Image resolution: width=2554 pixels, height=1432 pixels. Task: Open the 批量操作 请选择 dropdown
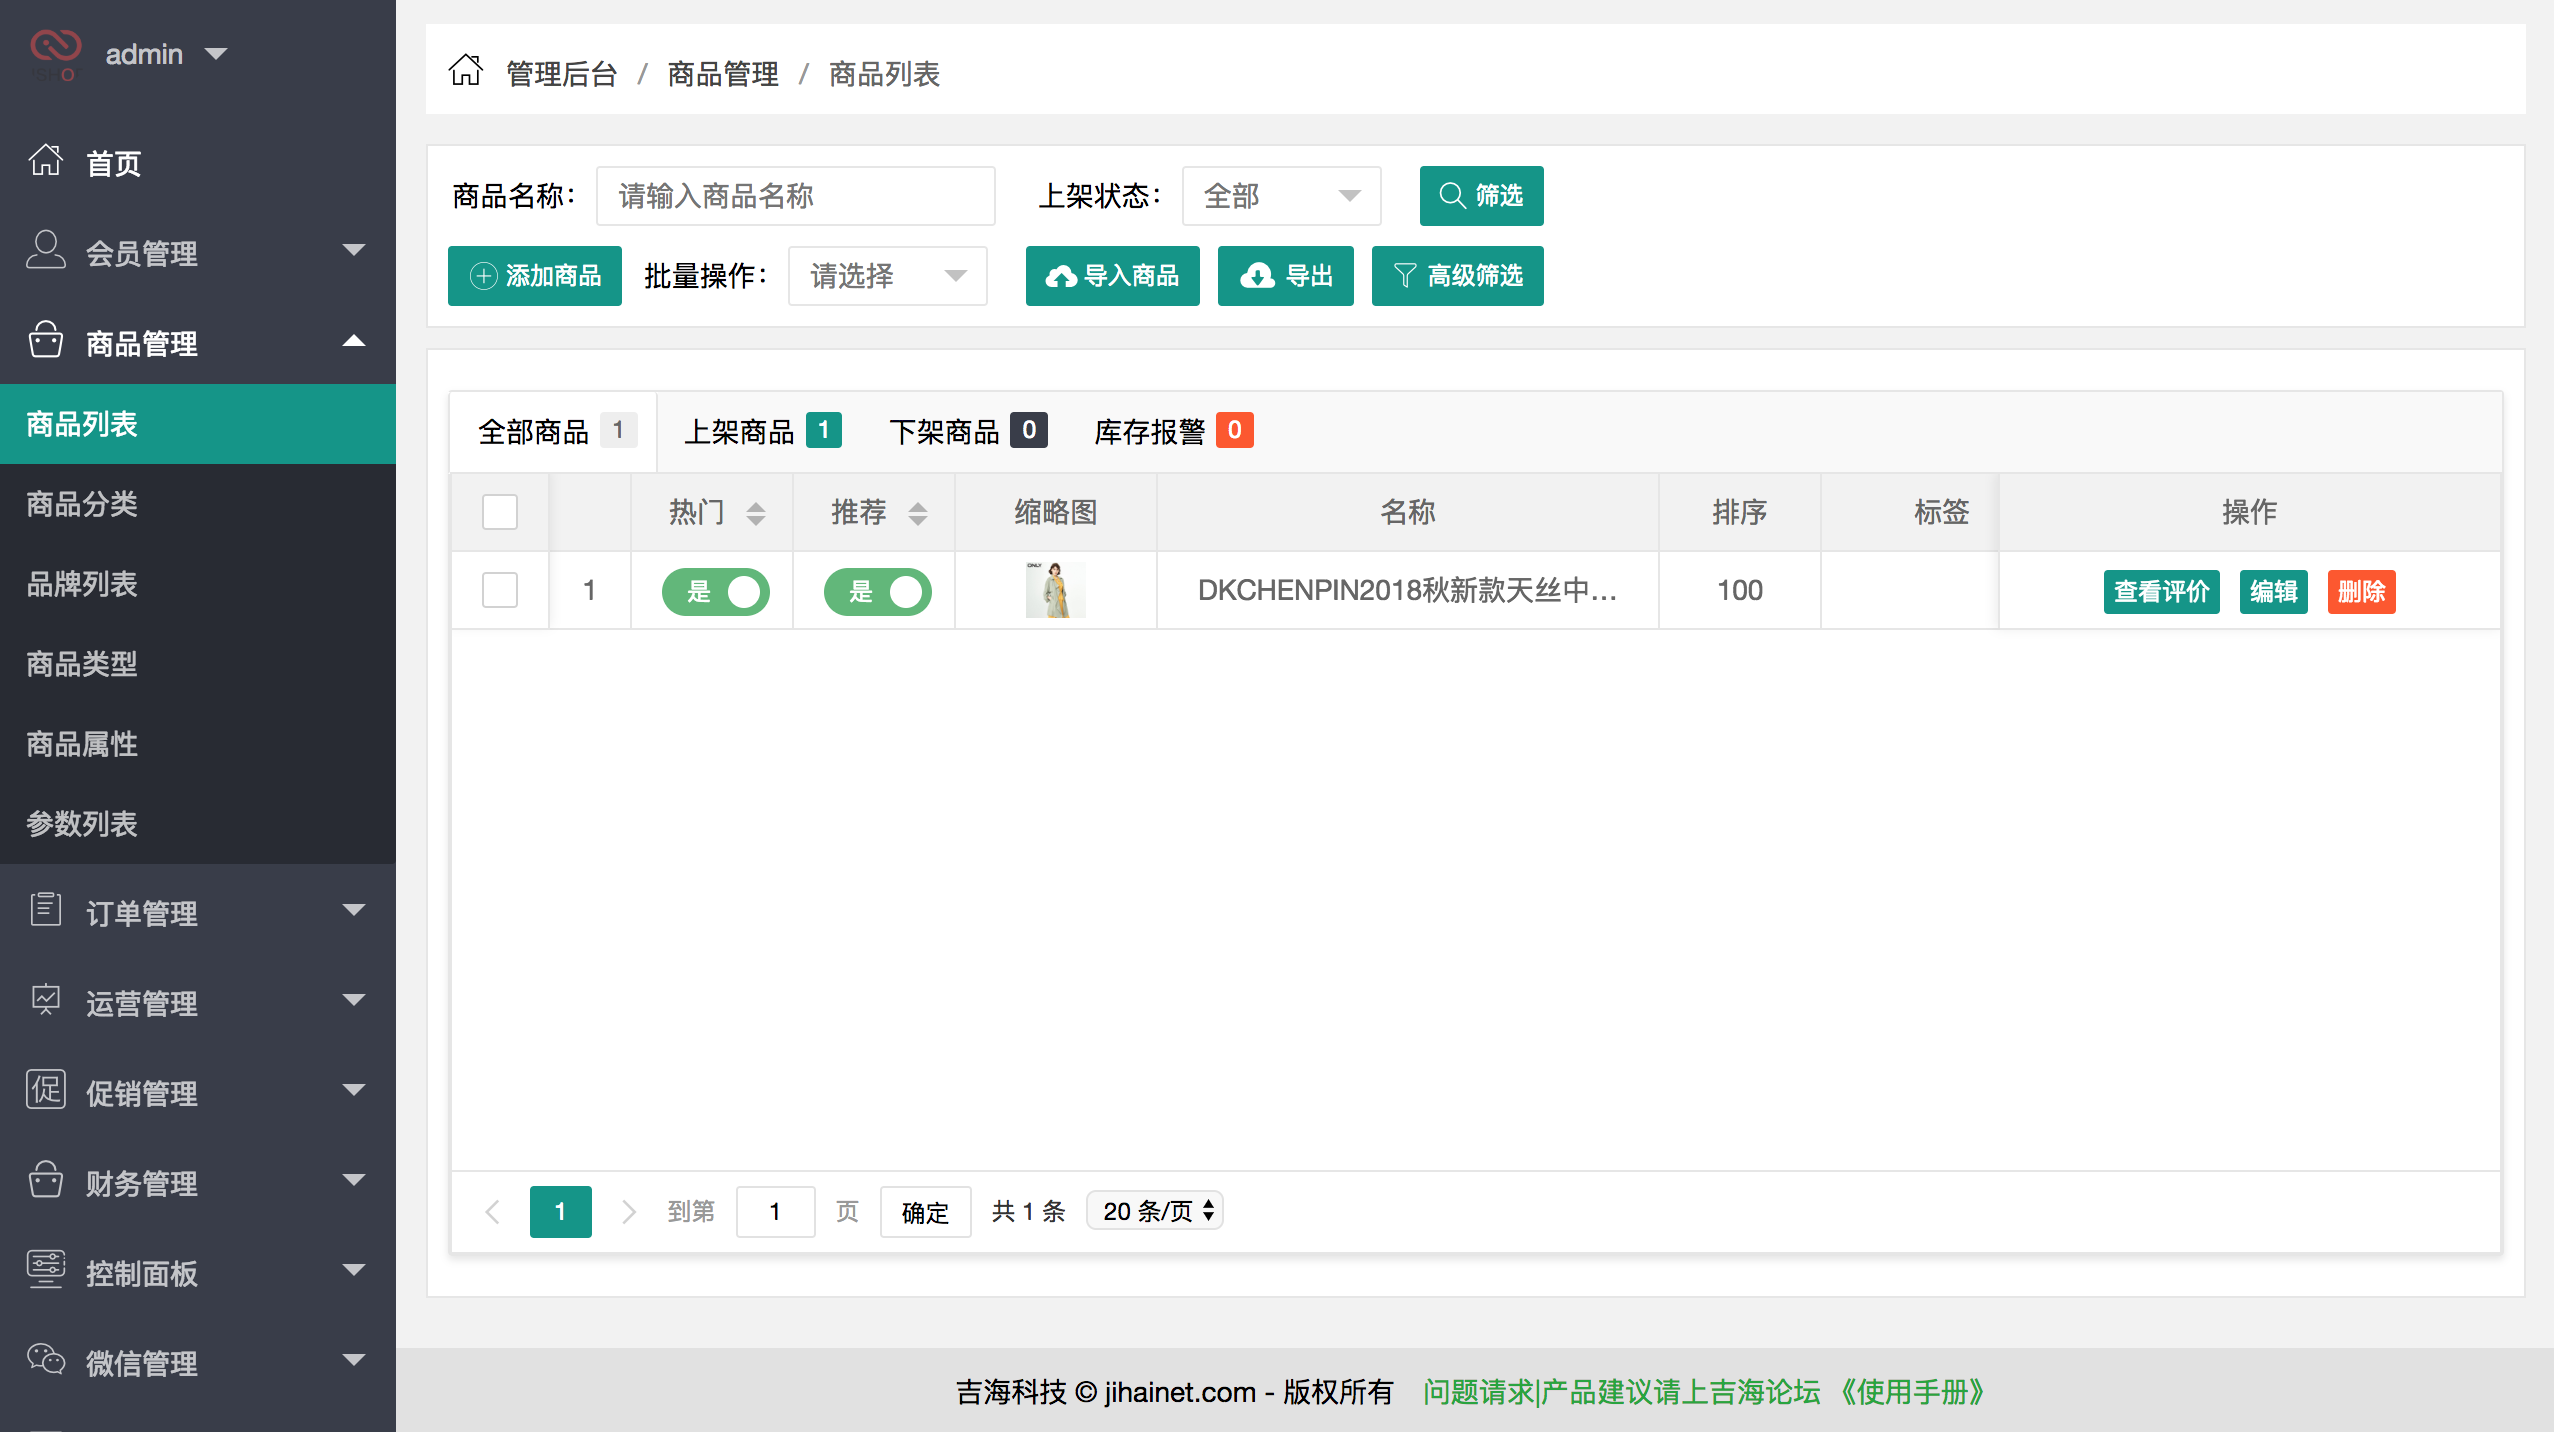[x=886, y=276]
